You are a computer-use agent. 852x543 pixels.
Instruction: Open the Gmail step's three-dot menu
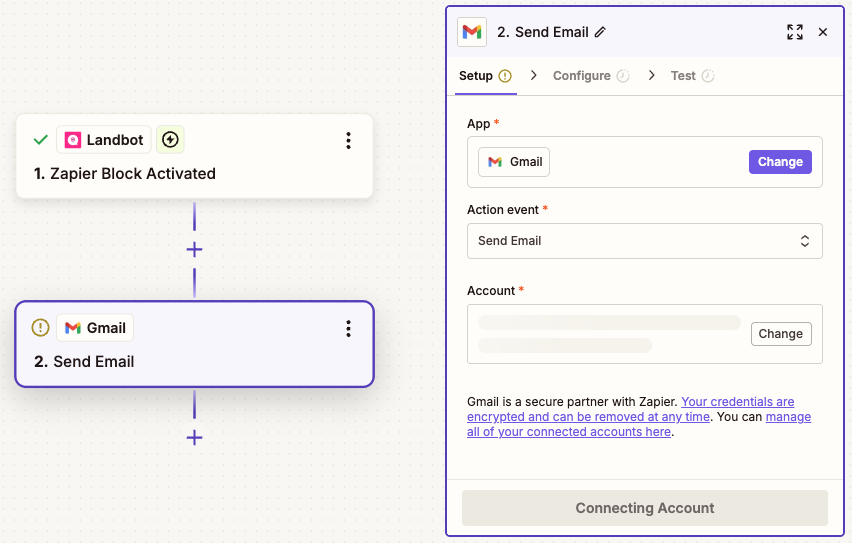coord(348,329)
